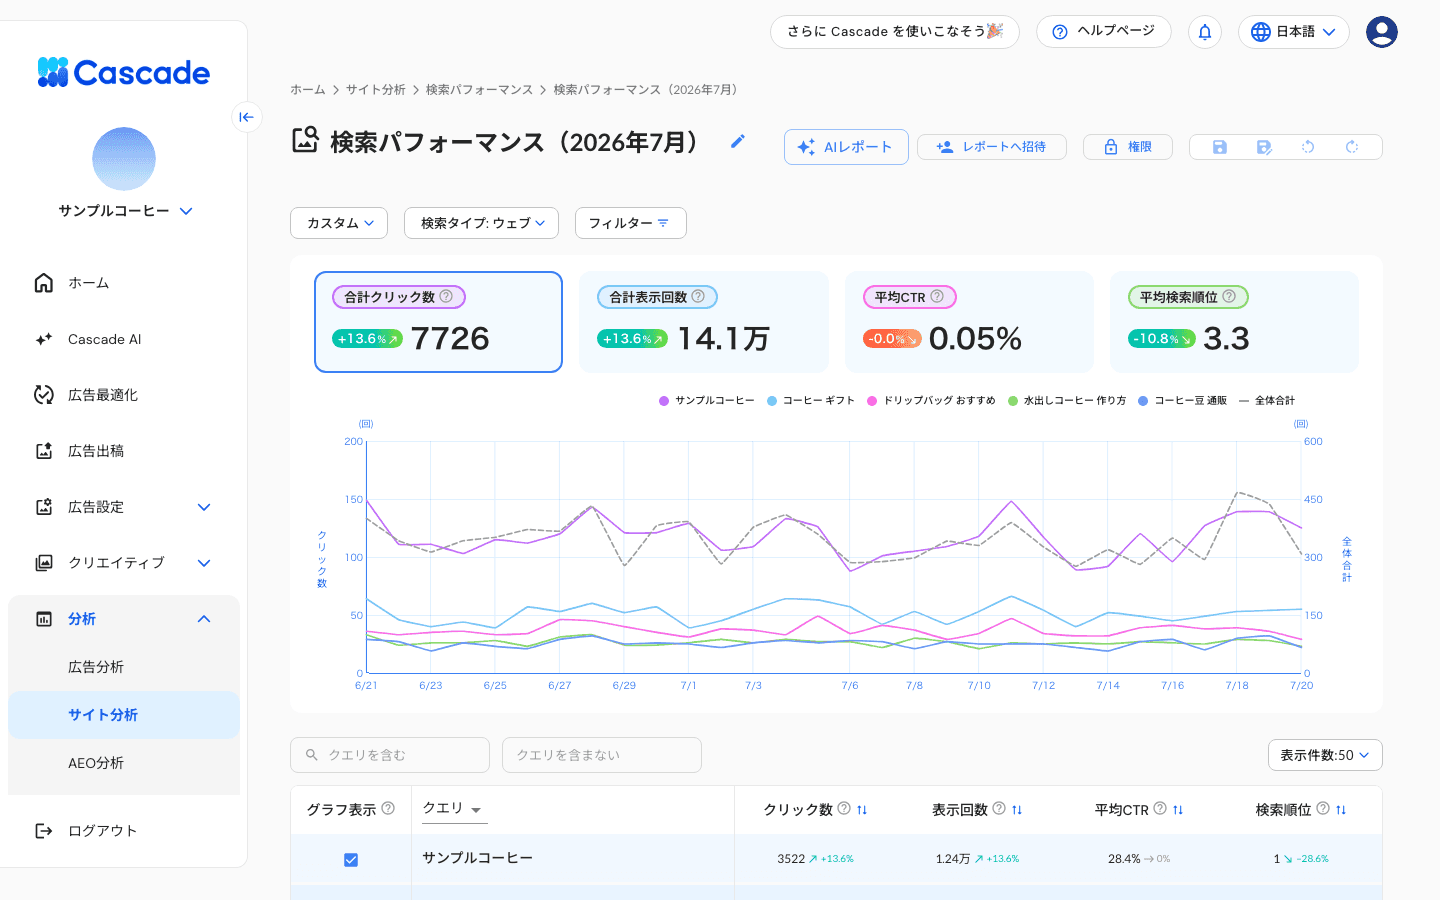Select the 合計表示回数 metric card
Viewport: 1440px width, 900px height.
tap(704, 322)
